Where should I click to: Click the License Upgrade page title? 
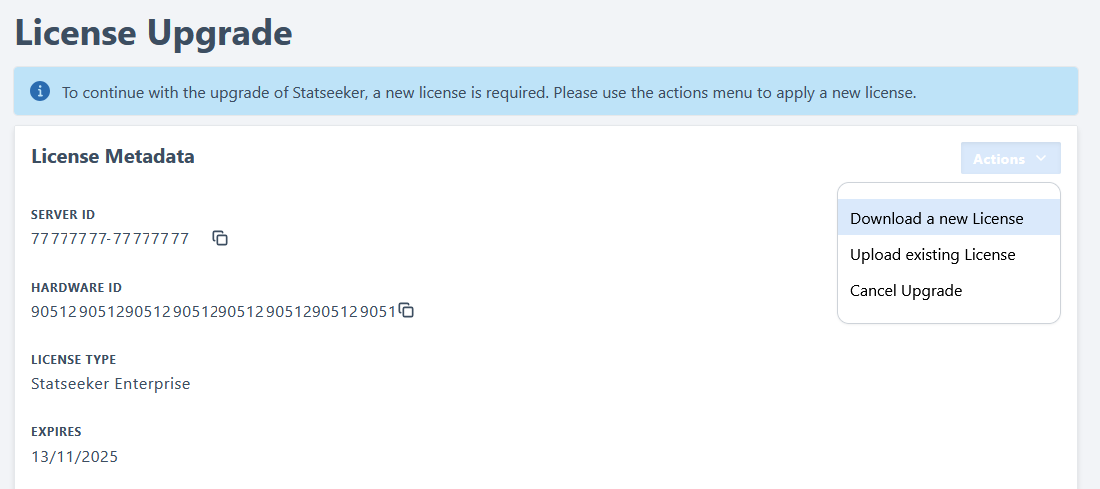point(153,33)
